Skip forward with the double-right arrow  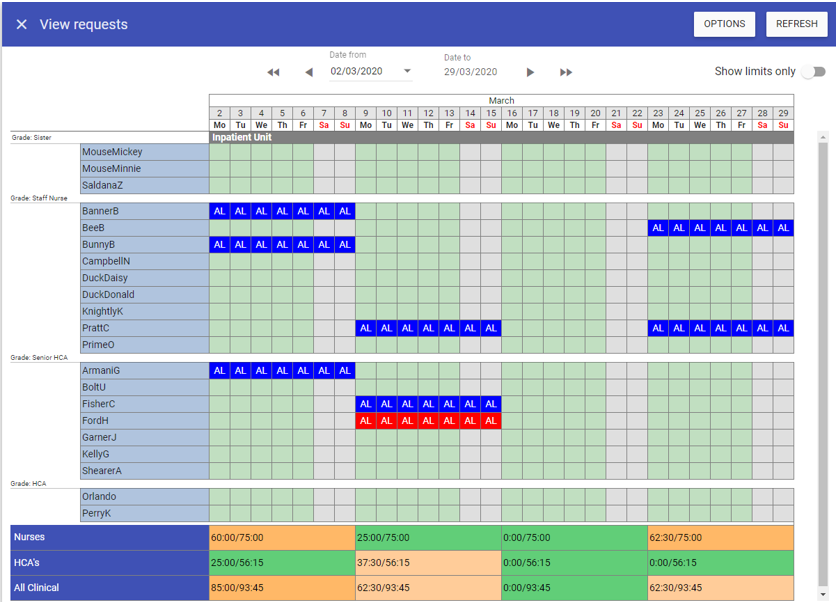[566, 72]
